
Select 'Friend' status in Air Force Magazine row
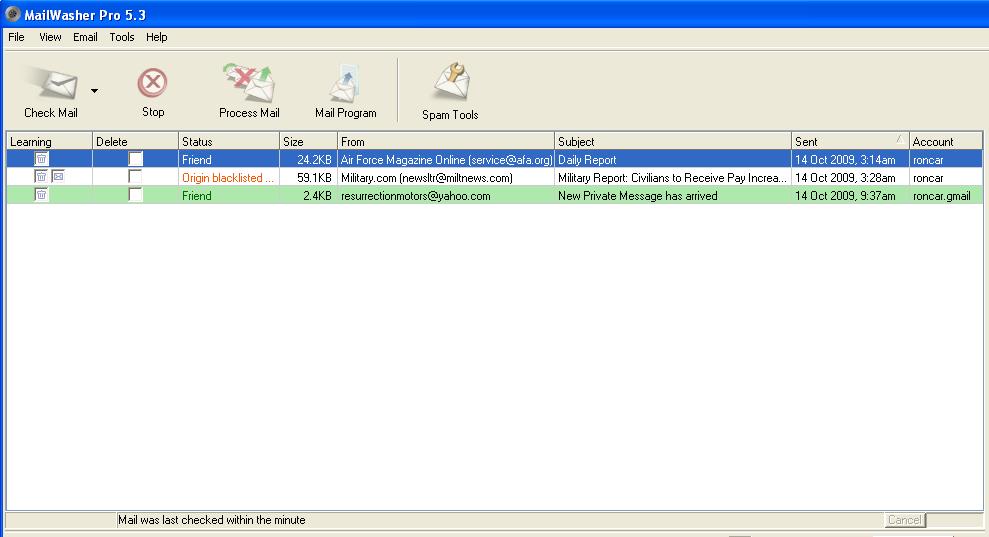tap(197, 160)
